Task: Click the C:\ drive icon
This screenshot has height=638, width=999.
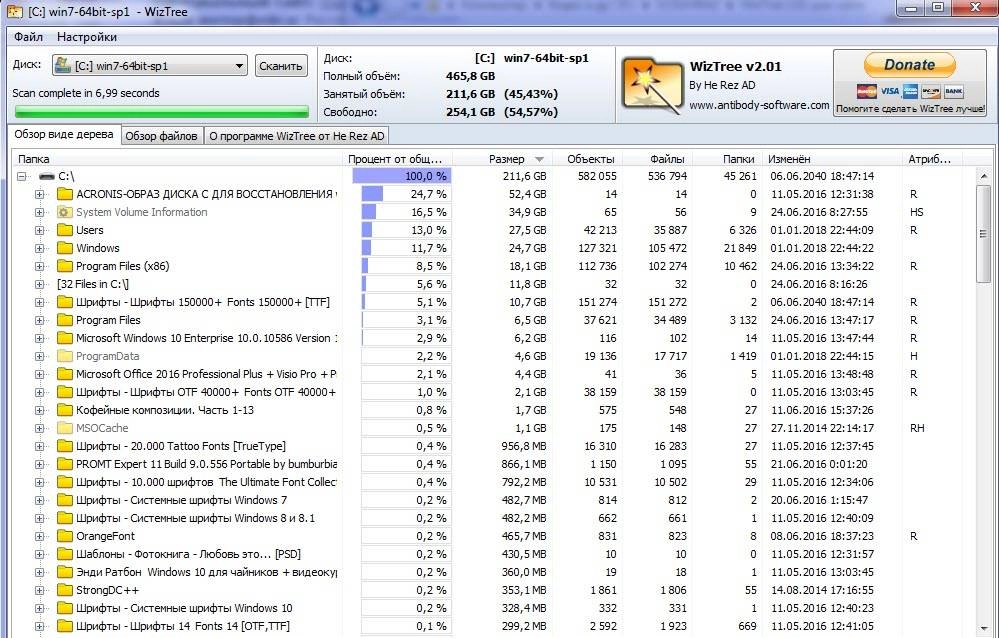Action: [x=47, y=176]
